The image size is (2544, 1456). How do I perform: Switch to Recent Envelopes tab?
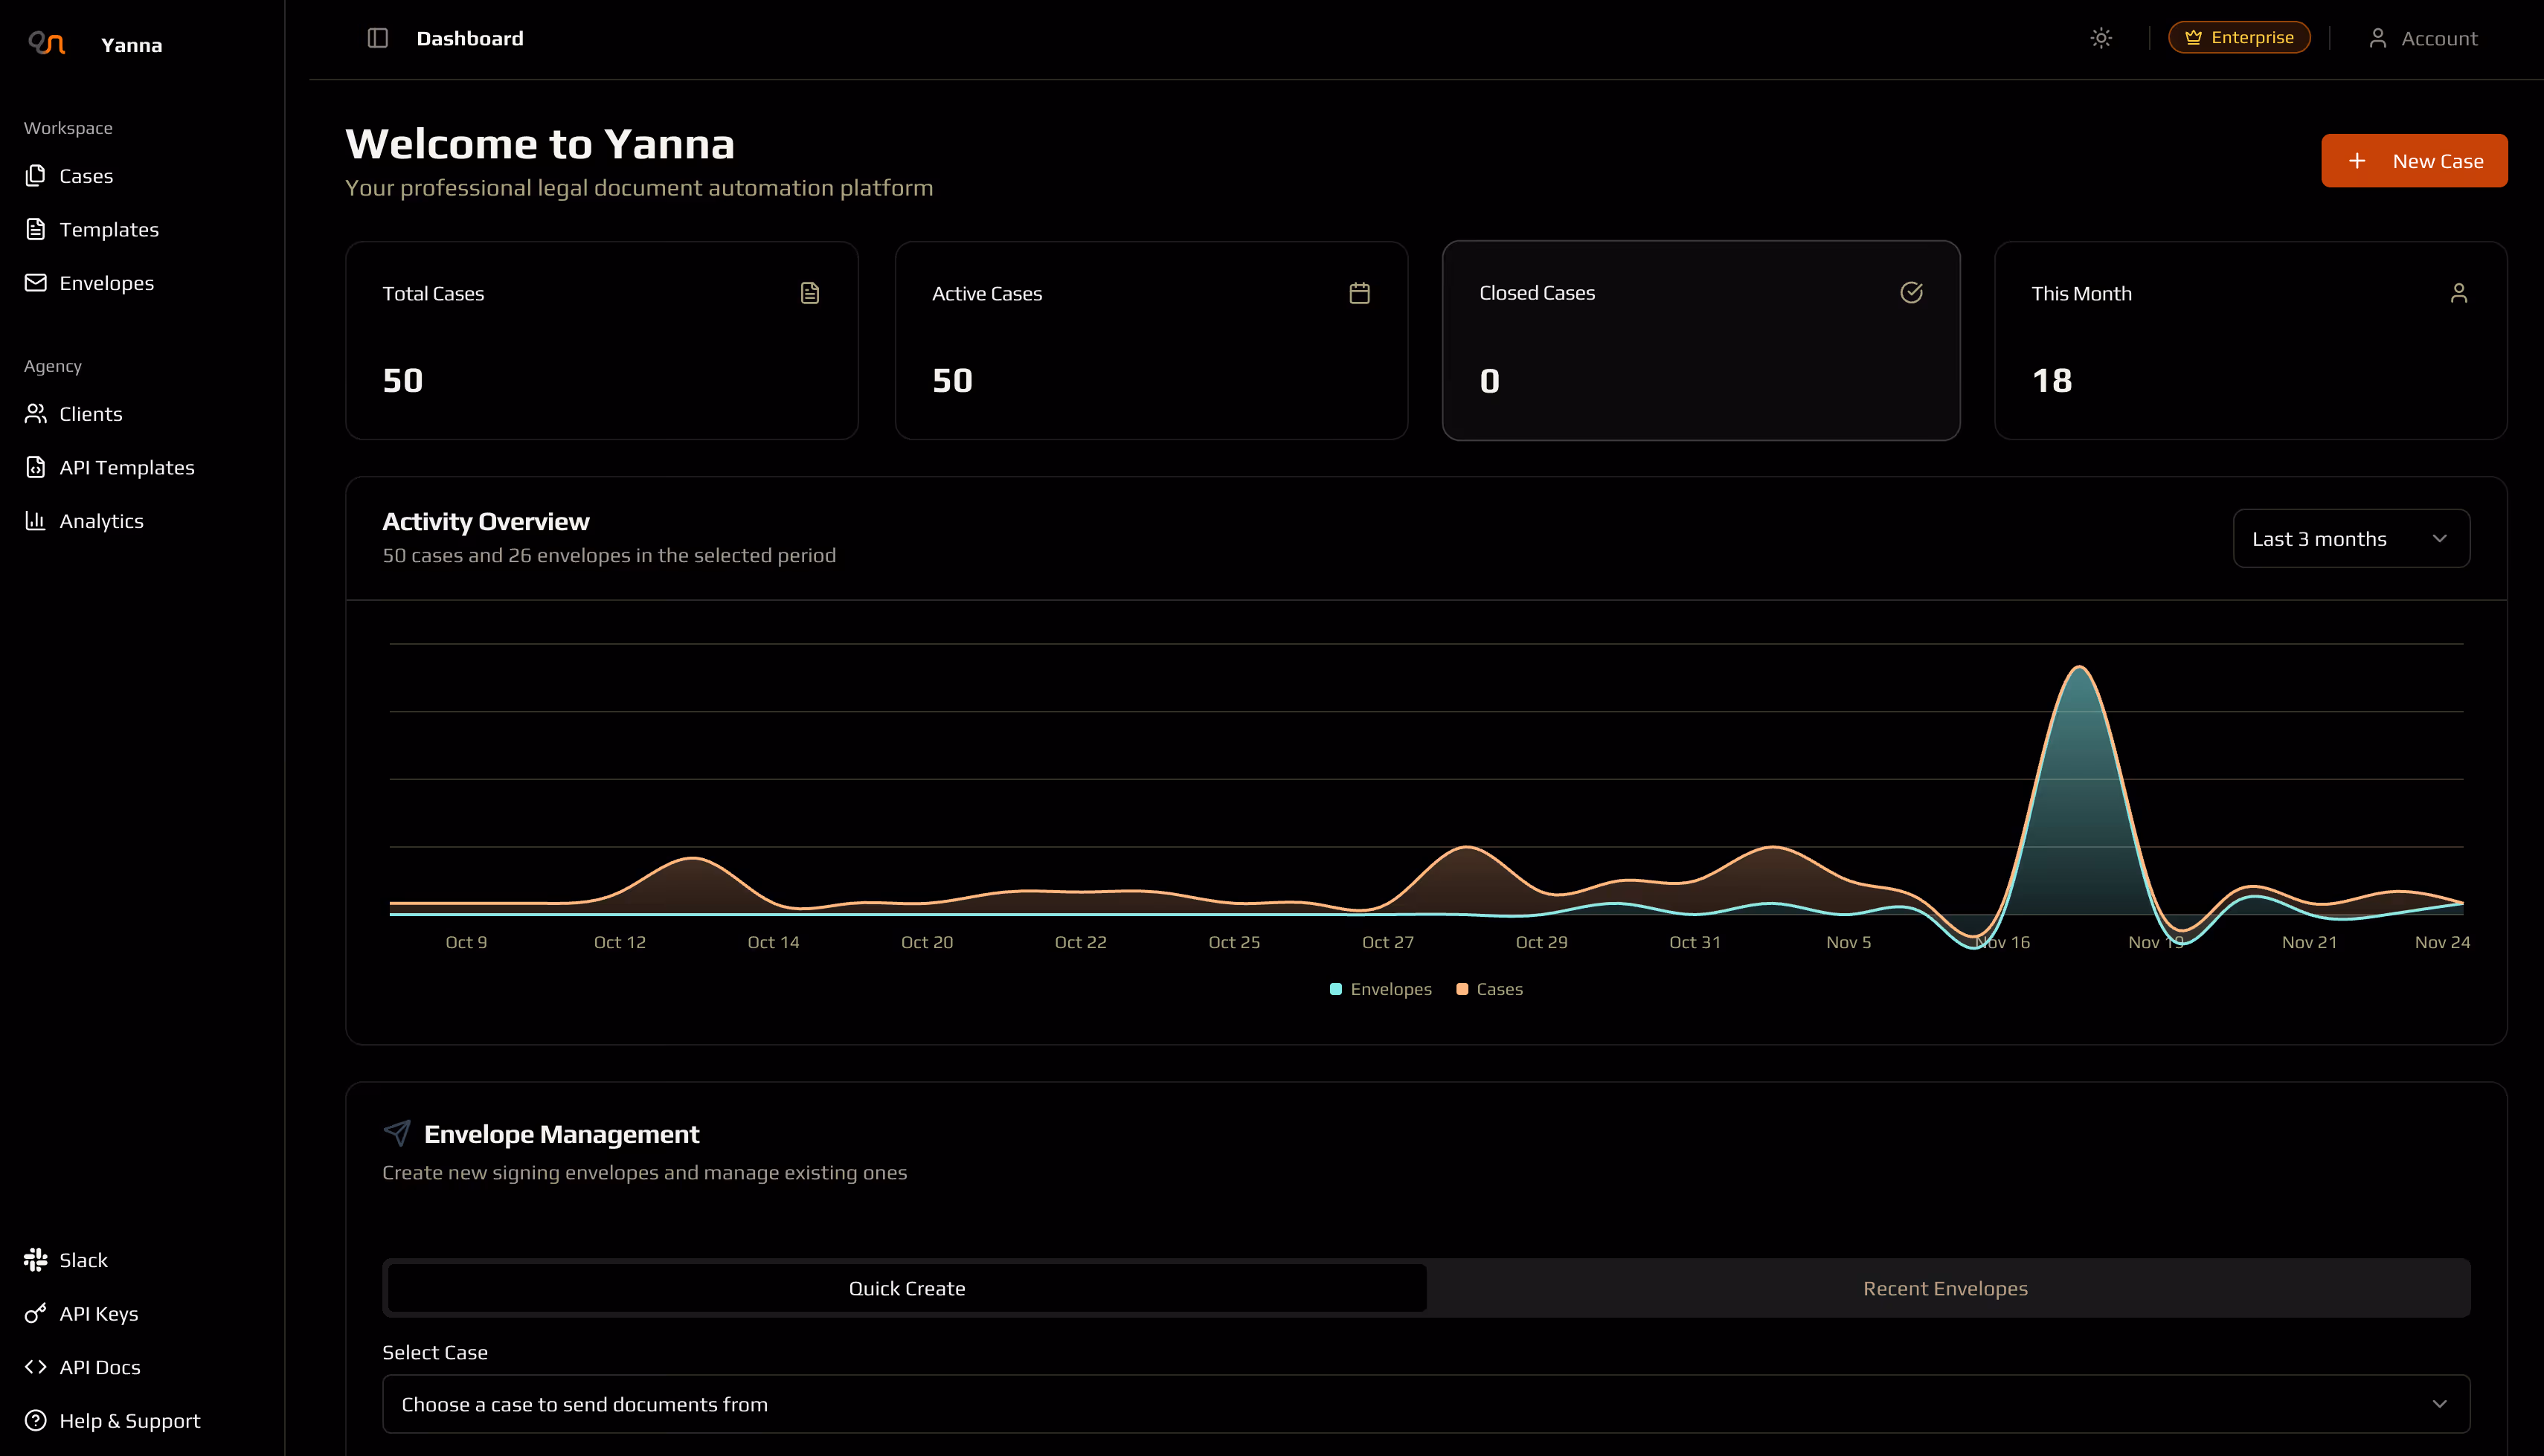[x=1945, y=1289]
